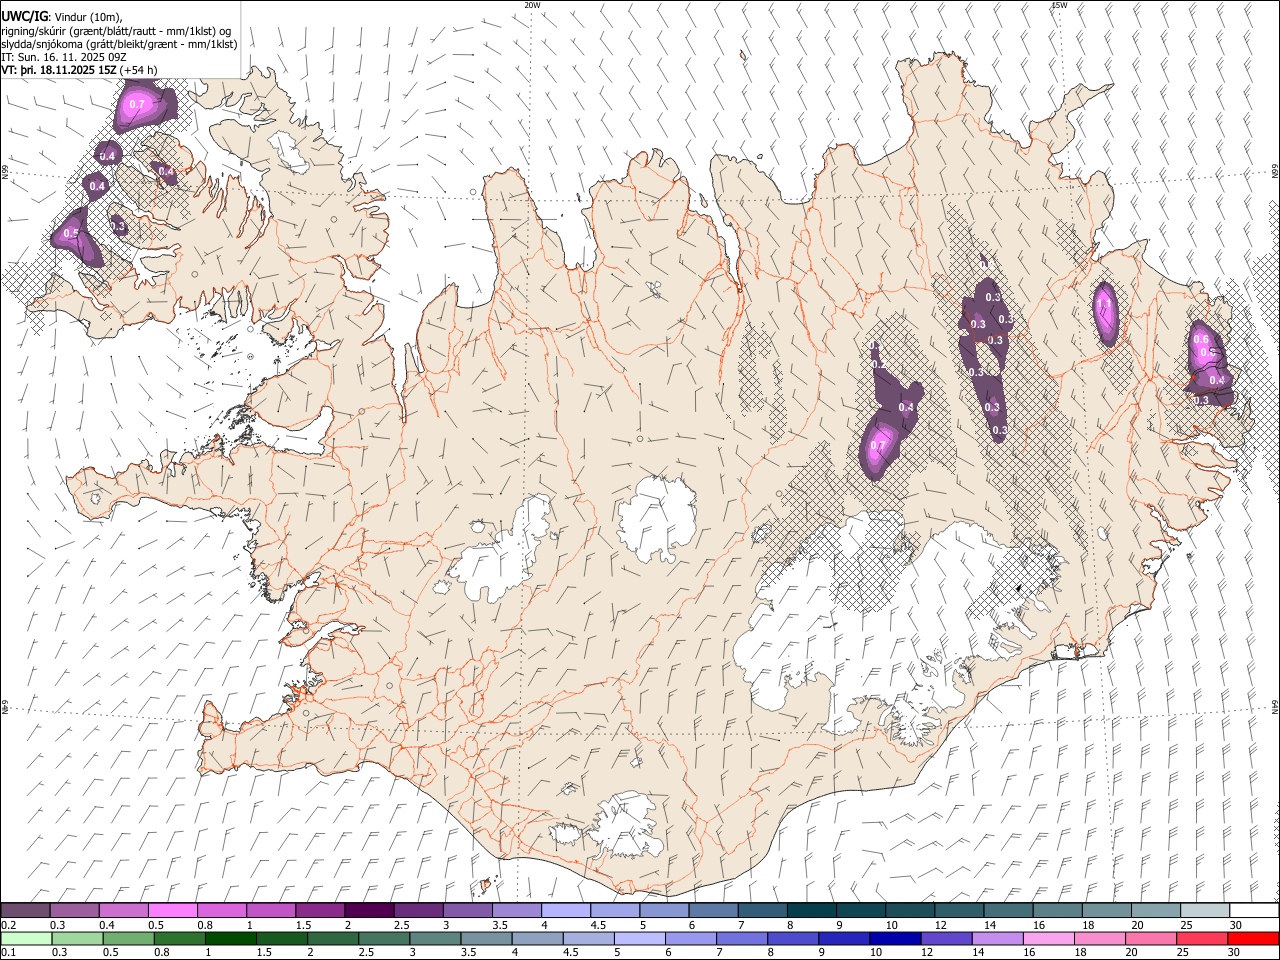Select the top-row swatch between 6 and 7
Viewport: 1280px width, 960px height.
click(x=713, y=911)
